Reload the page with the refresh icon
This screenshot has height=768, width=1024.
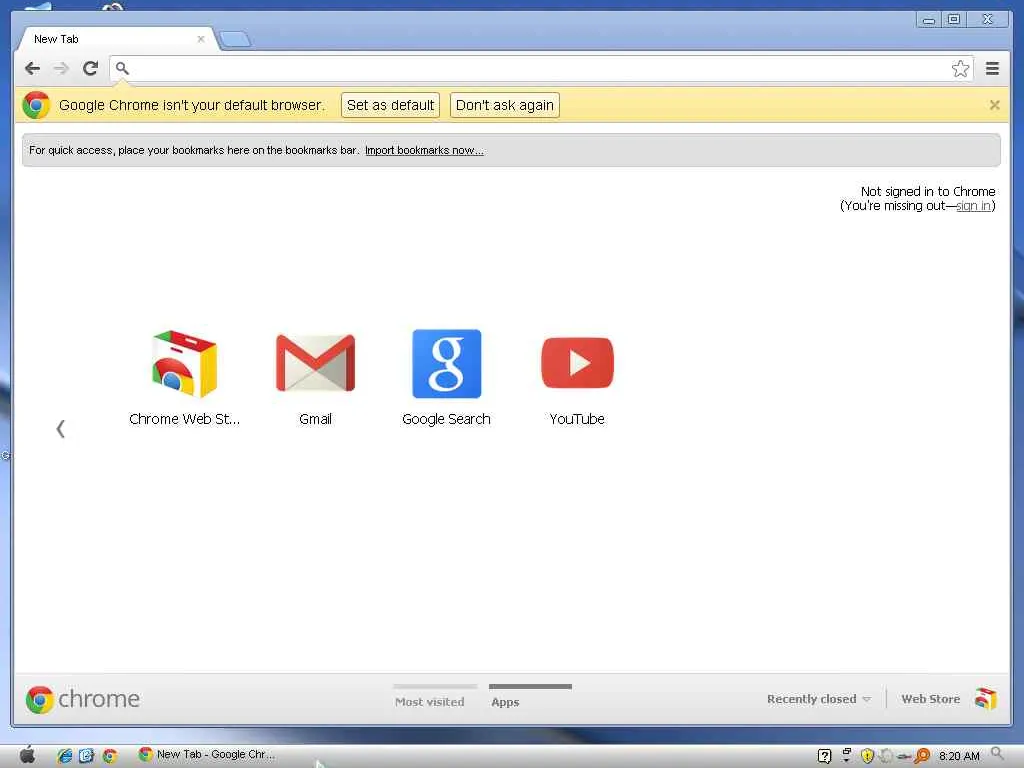tap(90, 68)
